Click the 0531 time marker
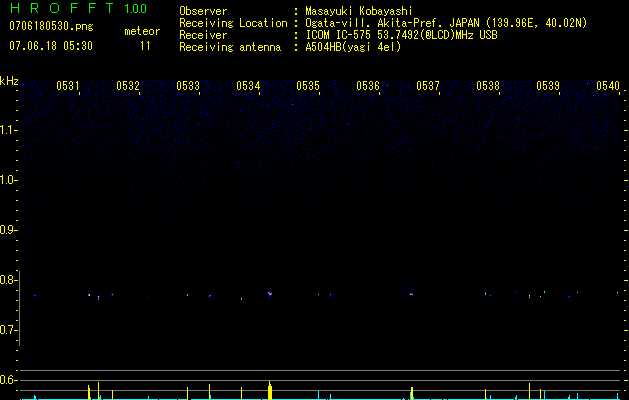This screenshot has height=400, width=629. [68, 86]
